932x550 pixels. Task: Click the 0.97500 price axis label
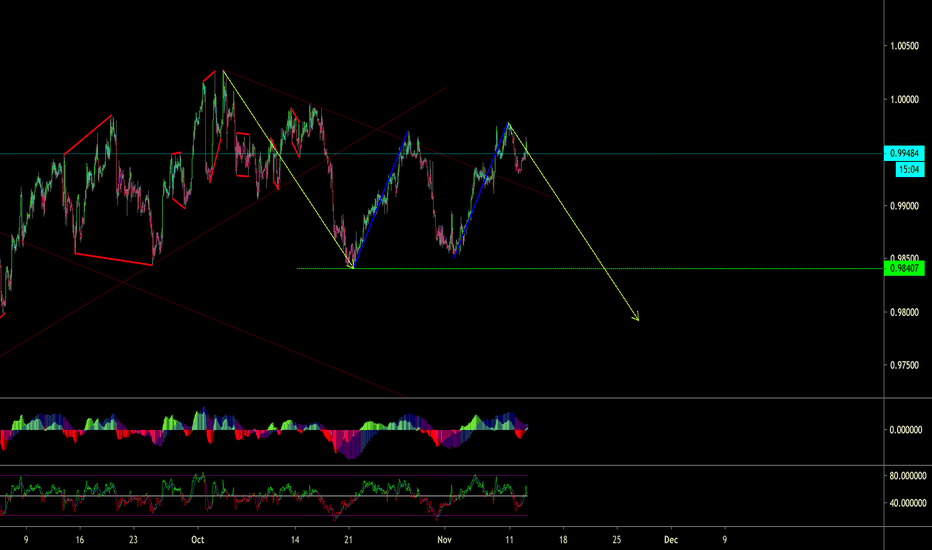(x=904, y=365)
